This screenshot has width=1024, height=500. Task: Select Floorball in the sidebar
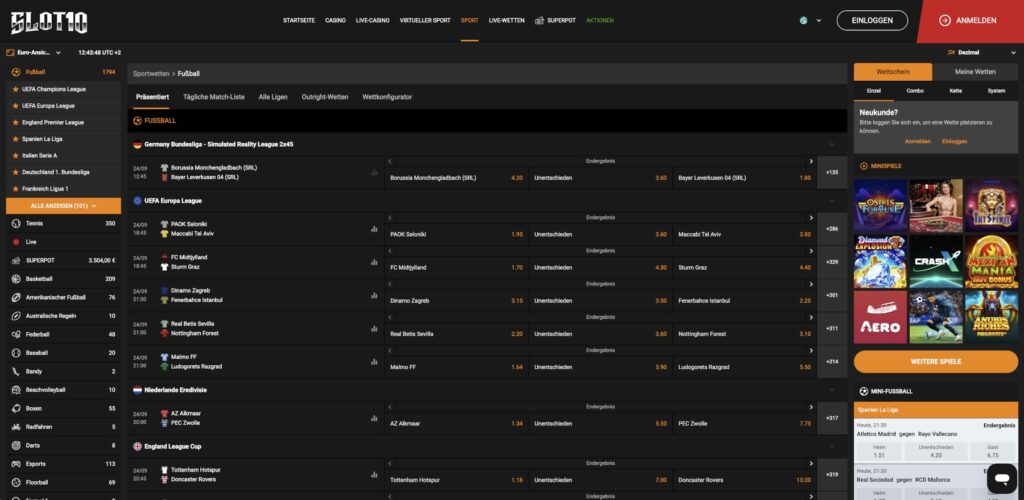[x=63, y=482]
